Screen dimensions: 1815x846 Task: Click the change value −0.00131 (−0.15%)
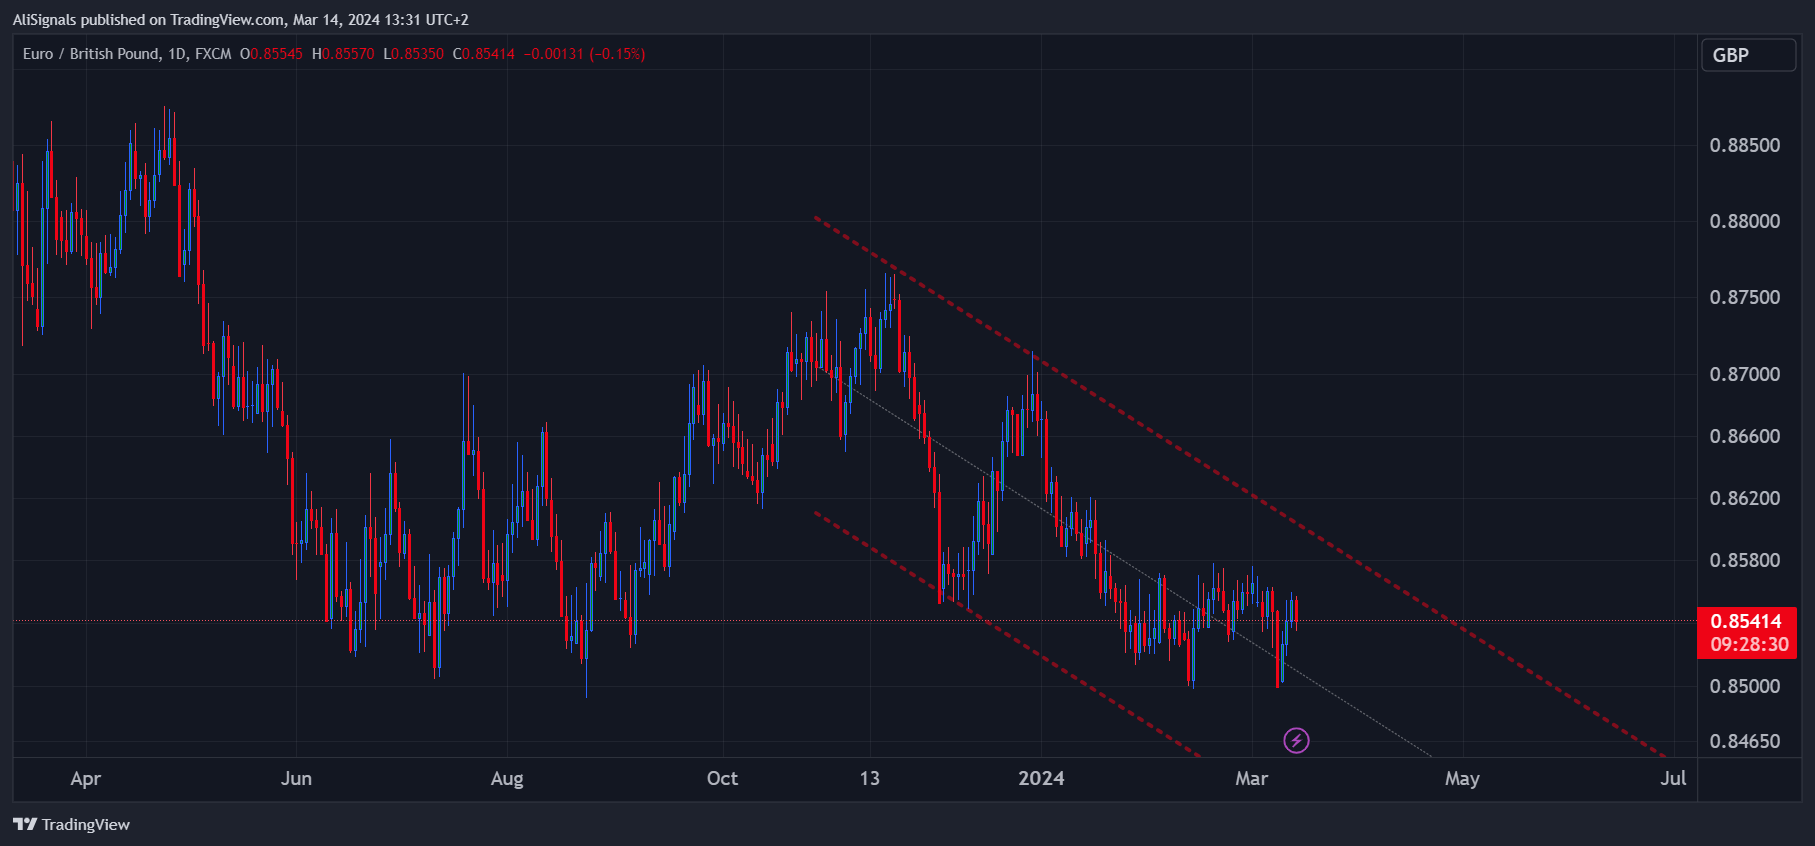[585, 54]
